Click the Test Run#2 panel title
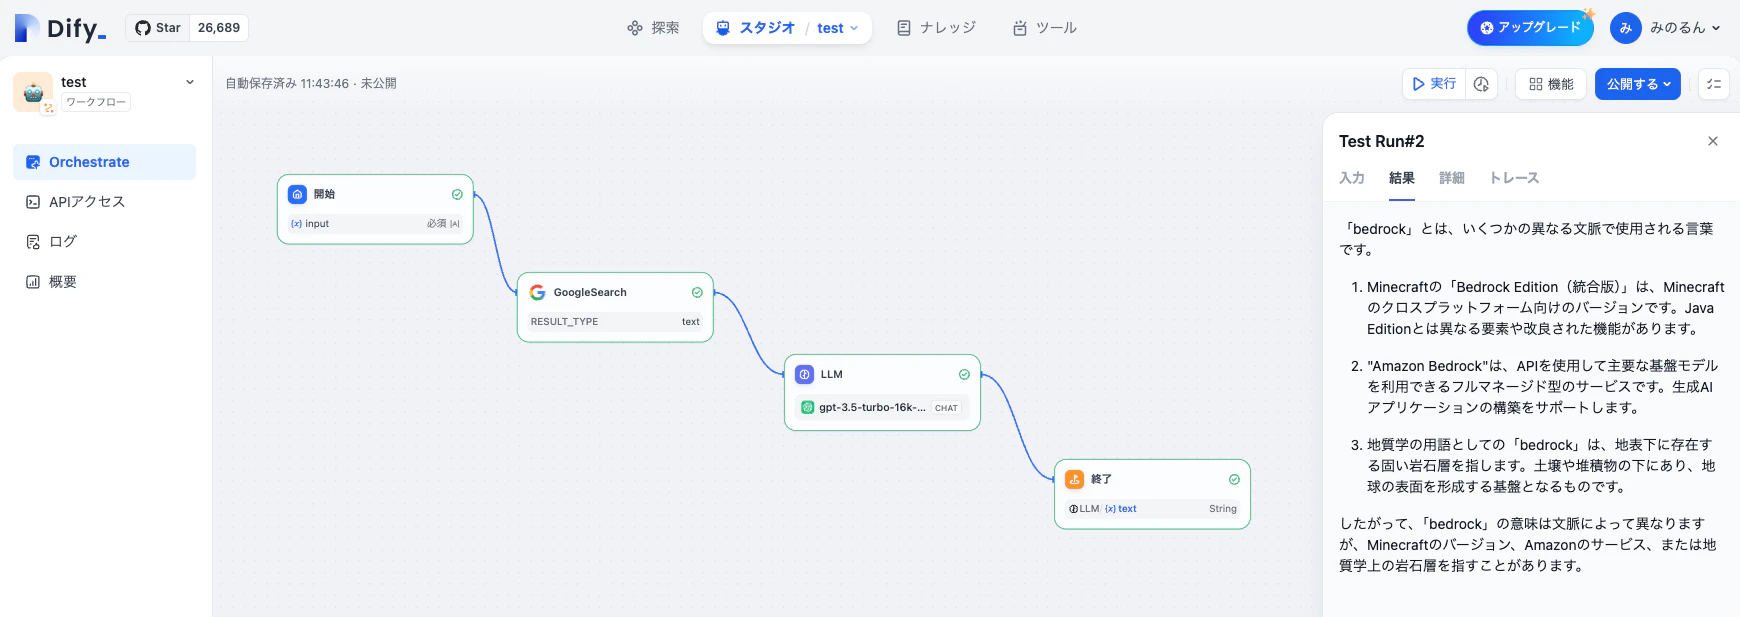This screenshot has width=1740, height=617. click(1382, 141)
